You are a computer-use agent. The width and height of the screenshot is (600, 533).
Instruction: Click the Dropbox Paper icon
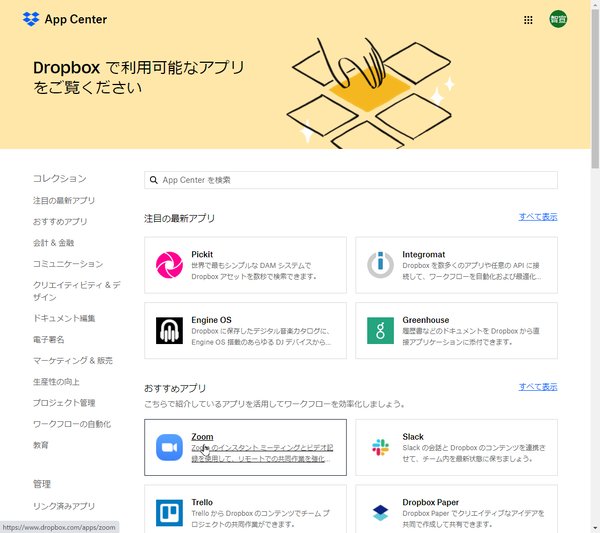(380, 513)
